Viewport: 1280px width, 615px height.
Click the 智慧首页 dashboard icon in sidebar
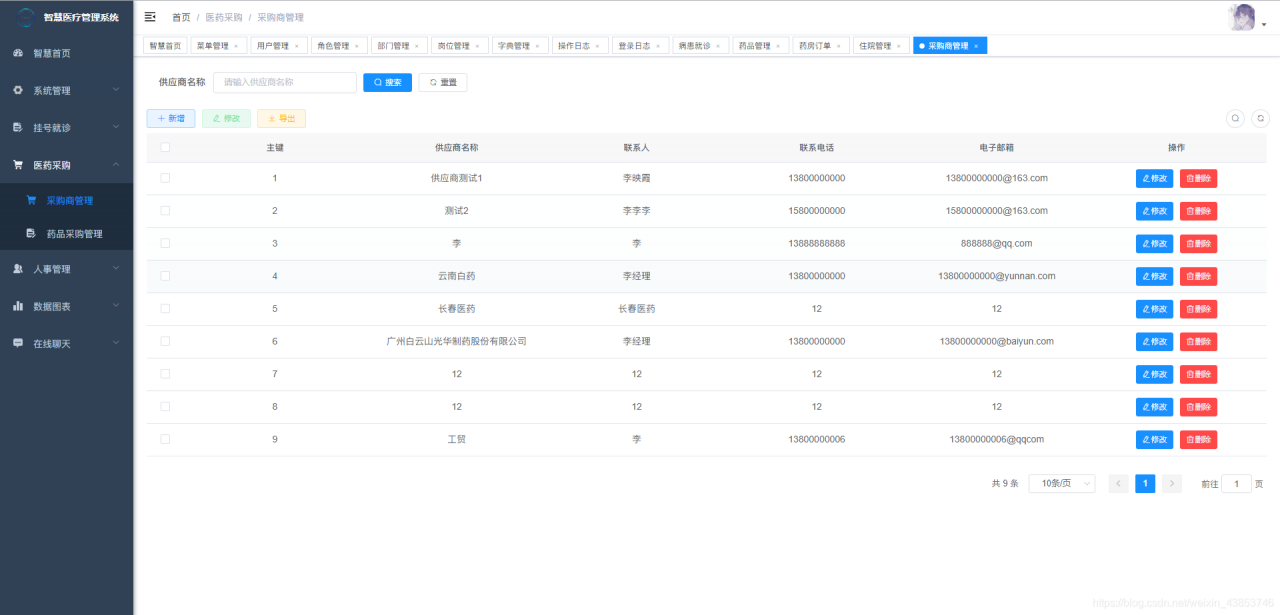(18, 53)
